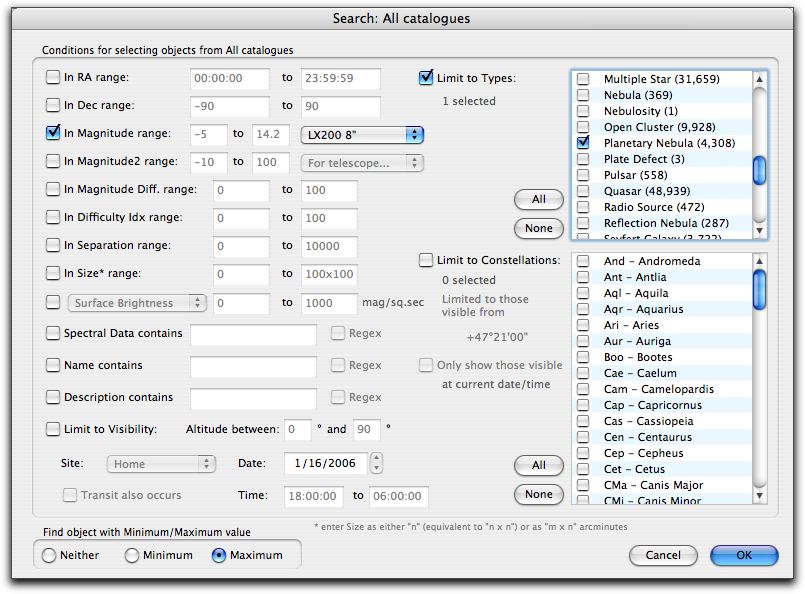This screenshot has height=594, width=805.
Task: Check Limit to Constellations option
Action: (x=426, y=261)
